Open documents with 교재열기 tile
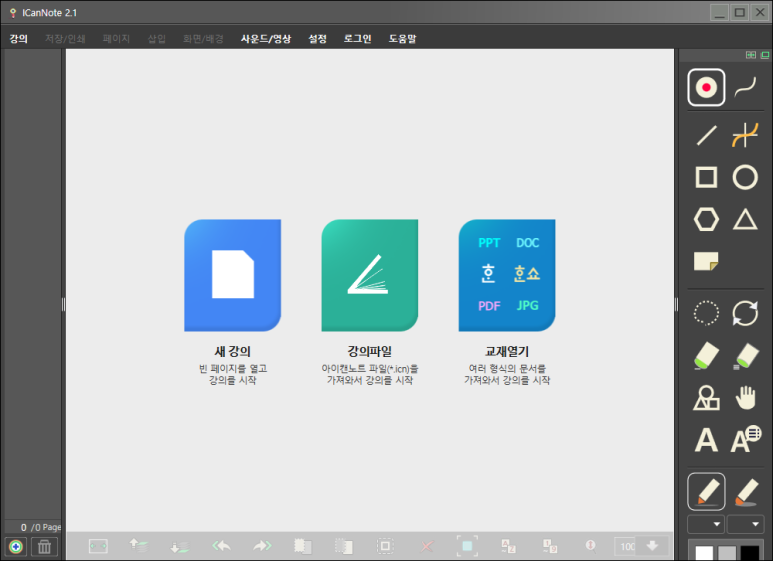Viewport: 773px width, 561px height. [507, 275]
